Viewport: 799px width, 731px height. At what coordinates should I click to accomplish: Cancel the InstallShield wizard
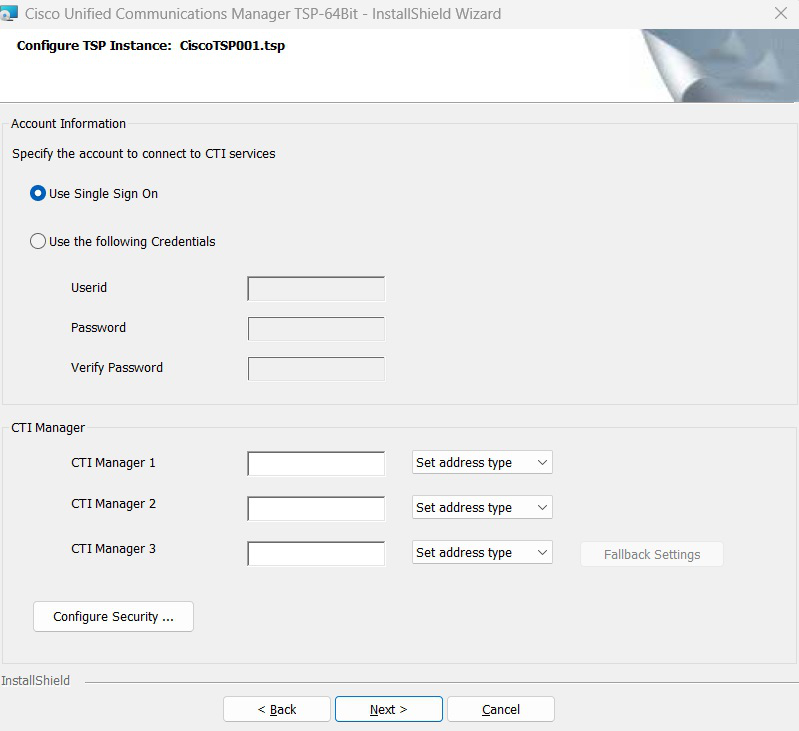tap(501, 709)
